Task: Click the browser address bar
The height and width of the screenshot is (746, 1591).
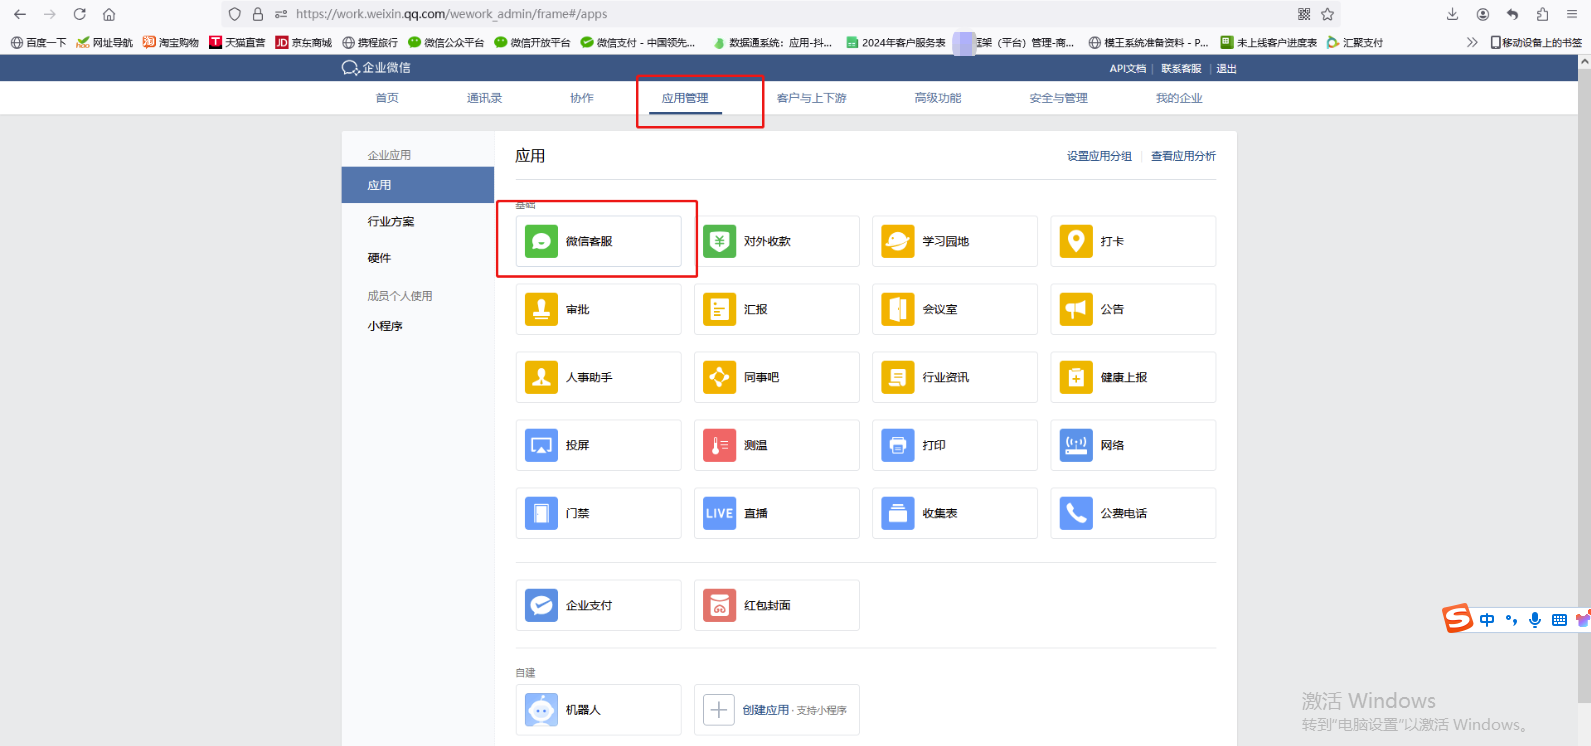Action: pyautogui.click(x=750, y=14)
